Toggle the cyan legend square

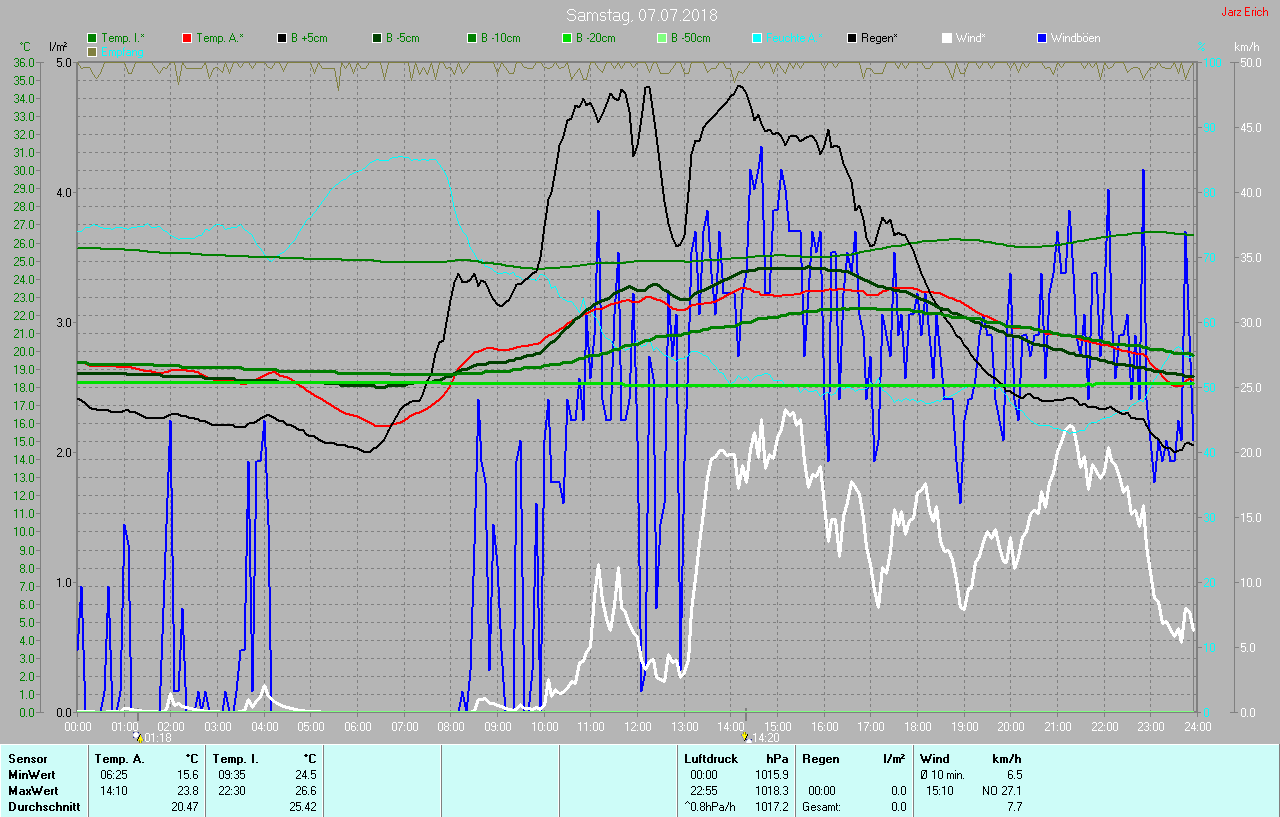tap(757, 38)
